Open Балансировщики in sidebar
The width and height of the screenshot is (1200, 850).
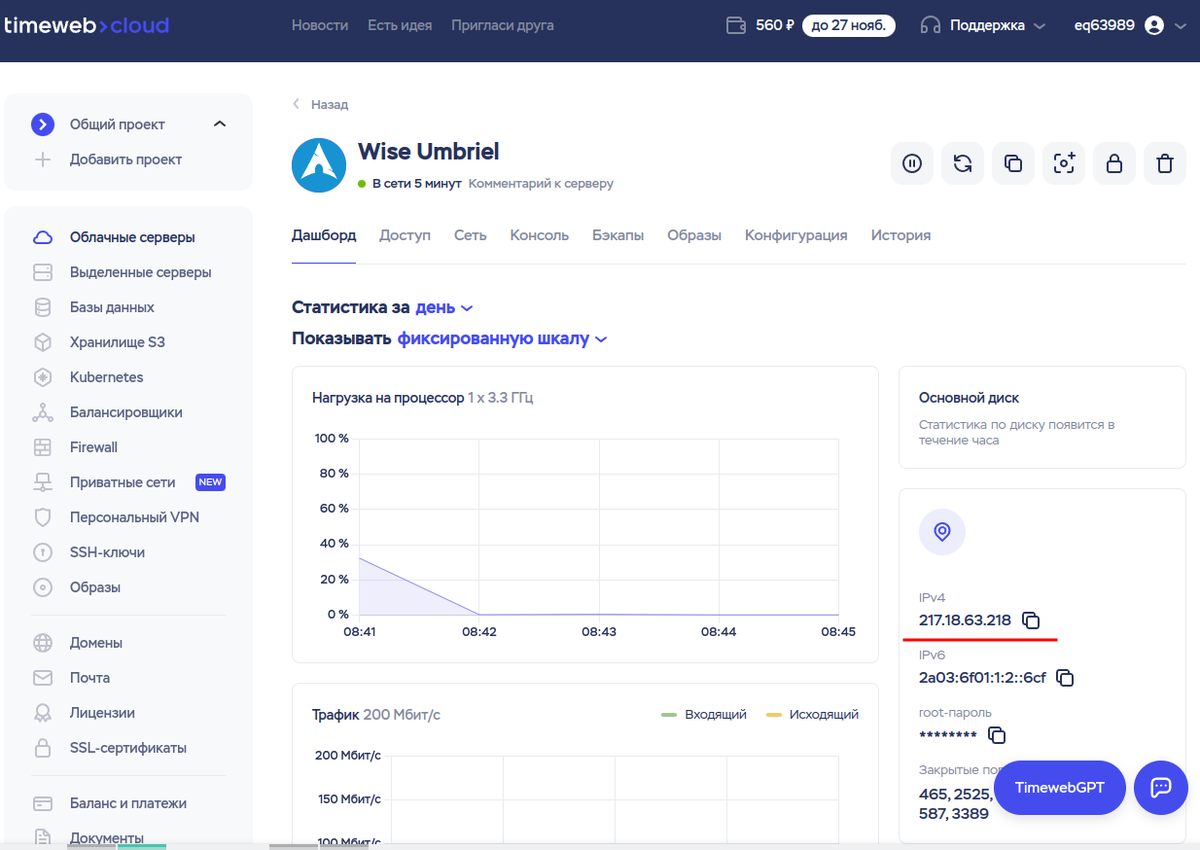coord(128,412)
